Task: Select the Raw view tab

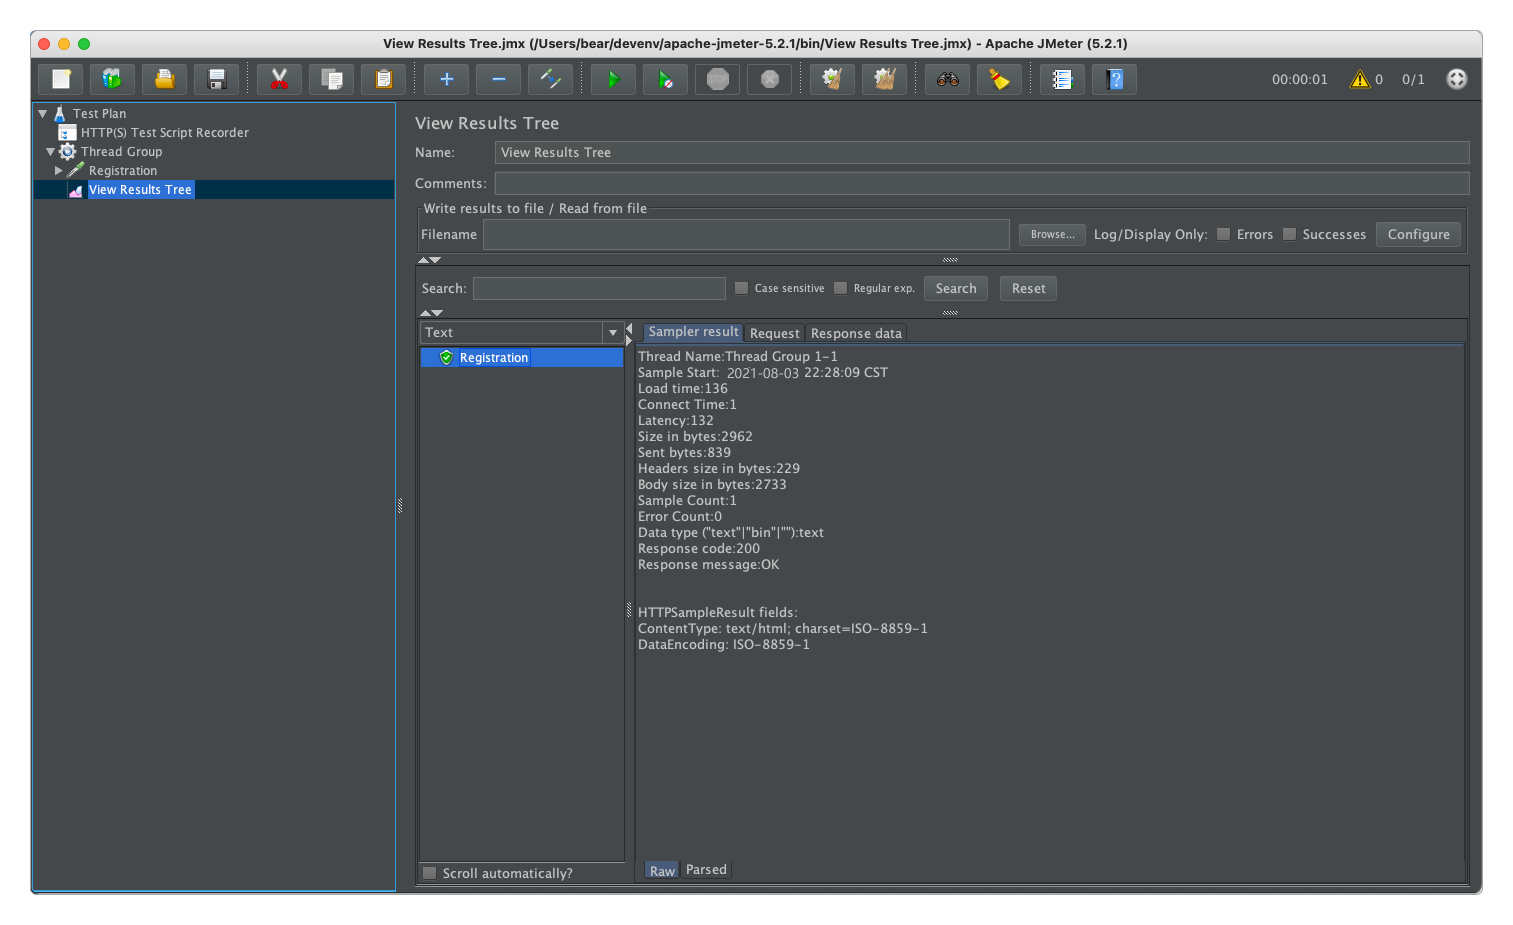Action: (662, 870)
